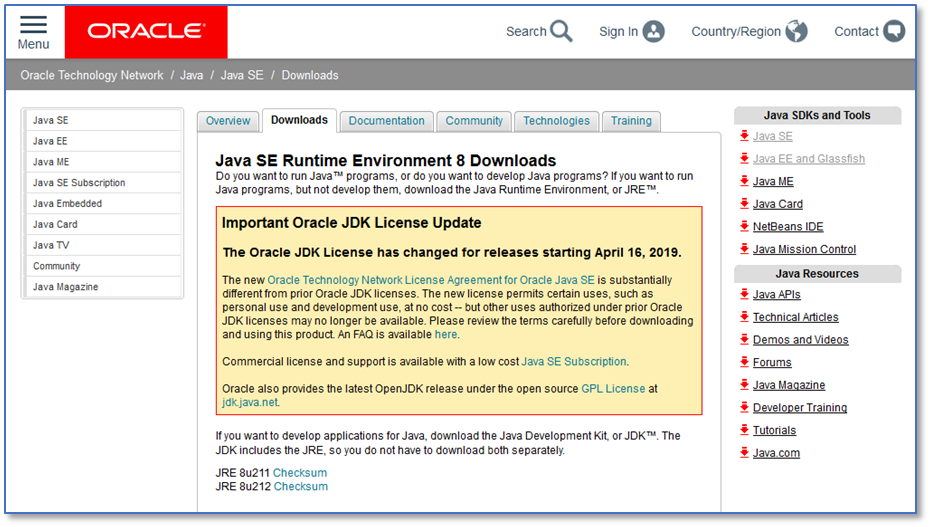Click Oracle Technology Network breadcrumb
Screen dimensions: 930x527
pyautogui.click(x=91, y=75)
